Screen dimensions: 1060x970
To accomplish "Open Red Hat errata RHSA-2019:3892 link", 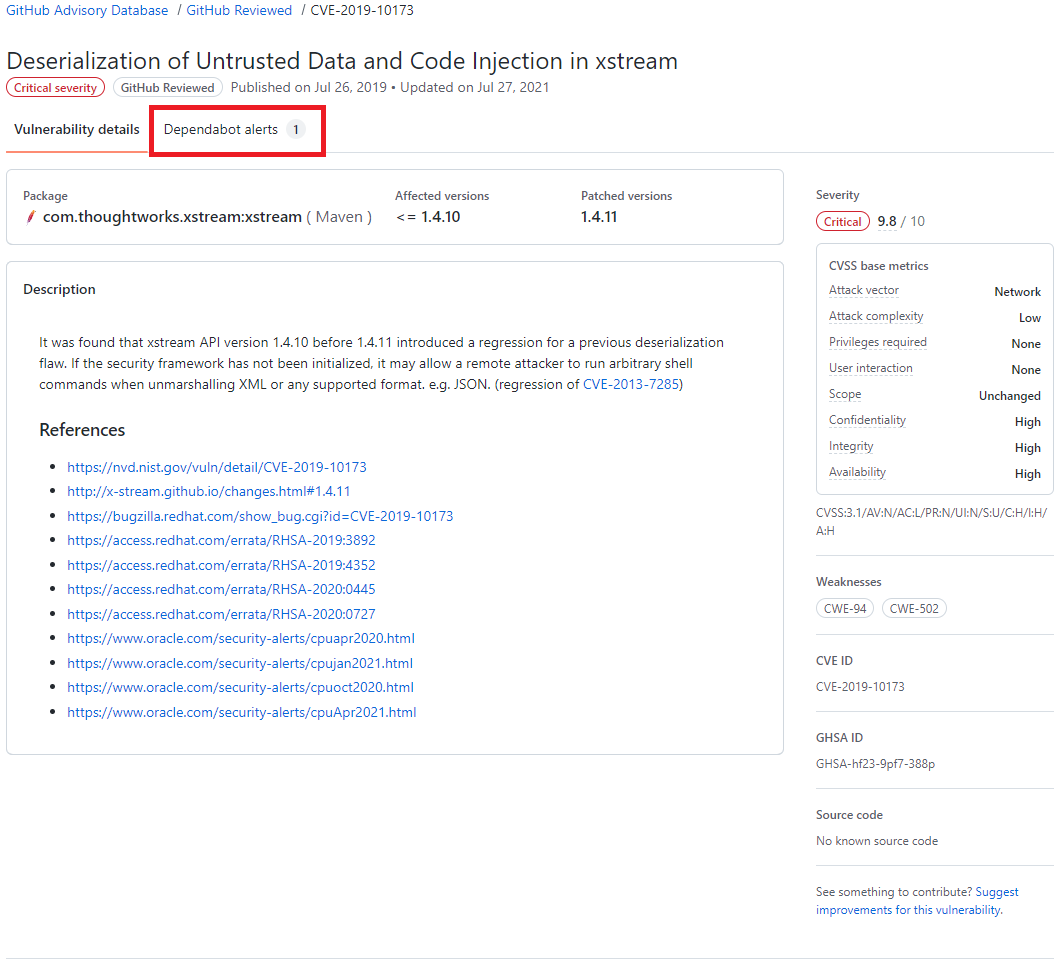I will [x=221, y=540].
